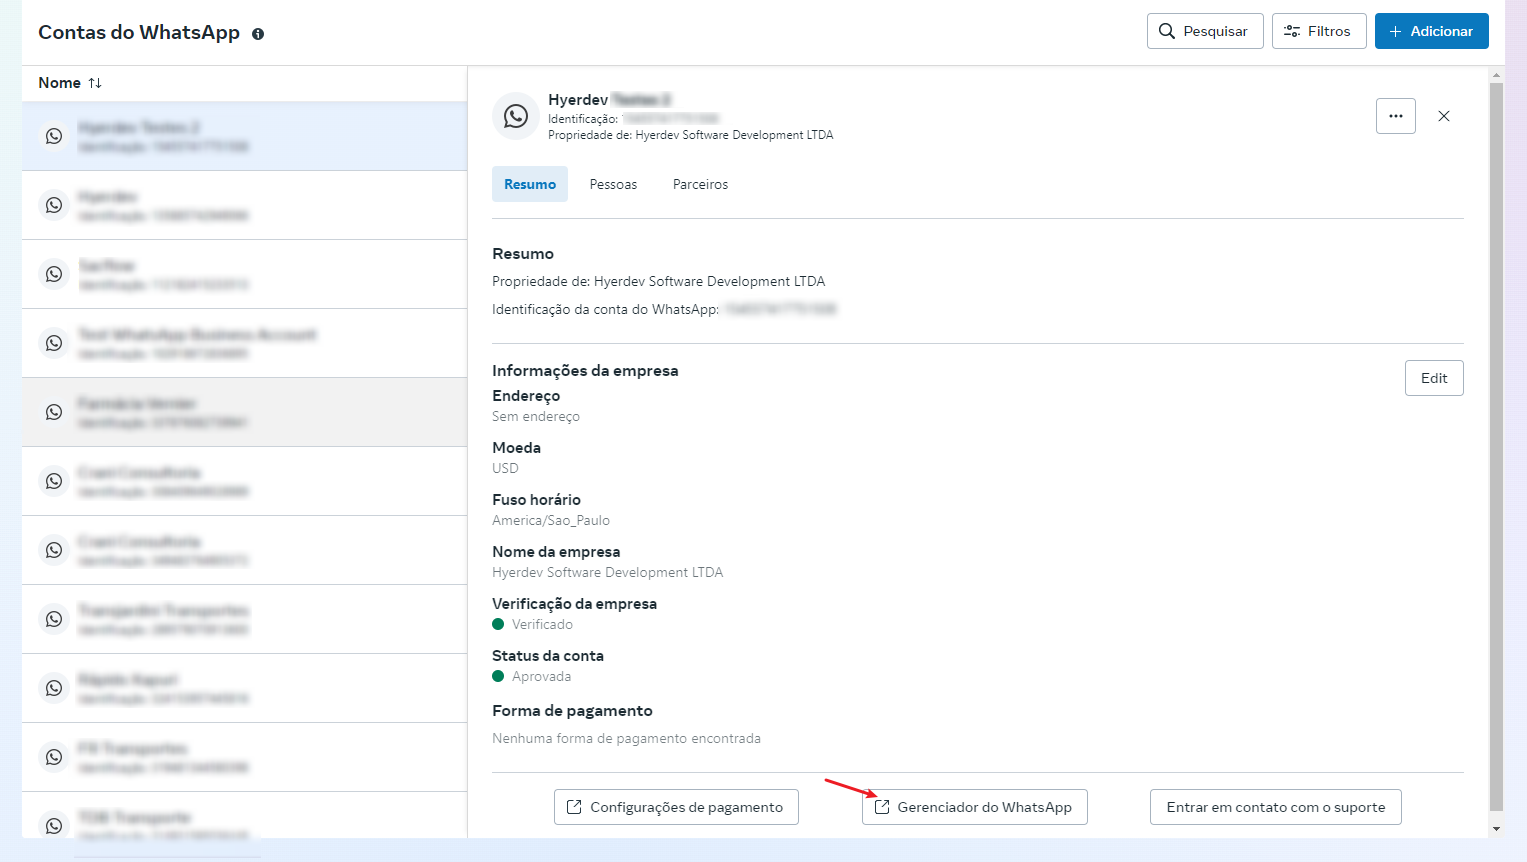Screen dimensions: 1527x862
Task: Switch to the Pessoas tab
Action: (613, 184)
